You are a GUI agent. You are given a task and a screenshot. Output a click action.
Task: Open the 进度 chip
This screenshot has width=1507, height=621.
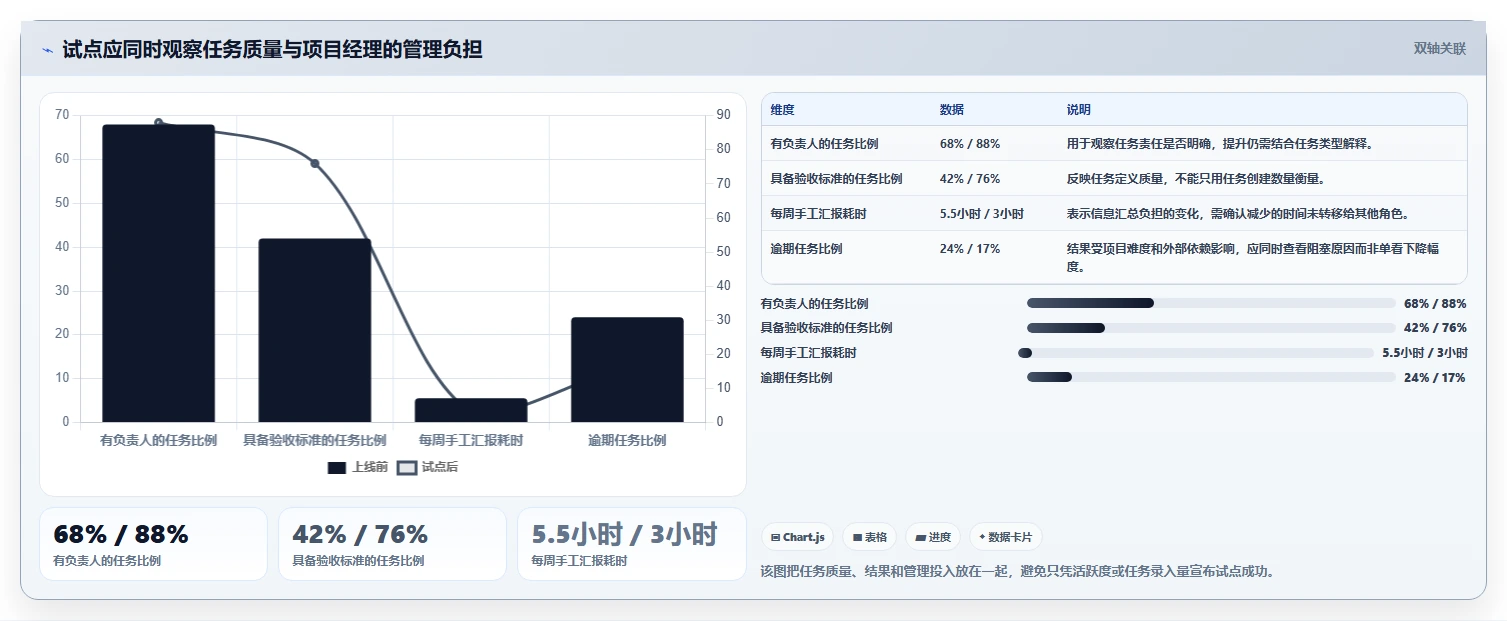(x=933, y=537)
